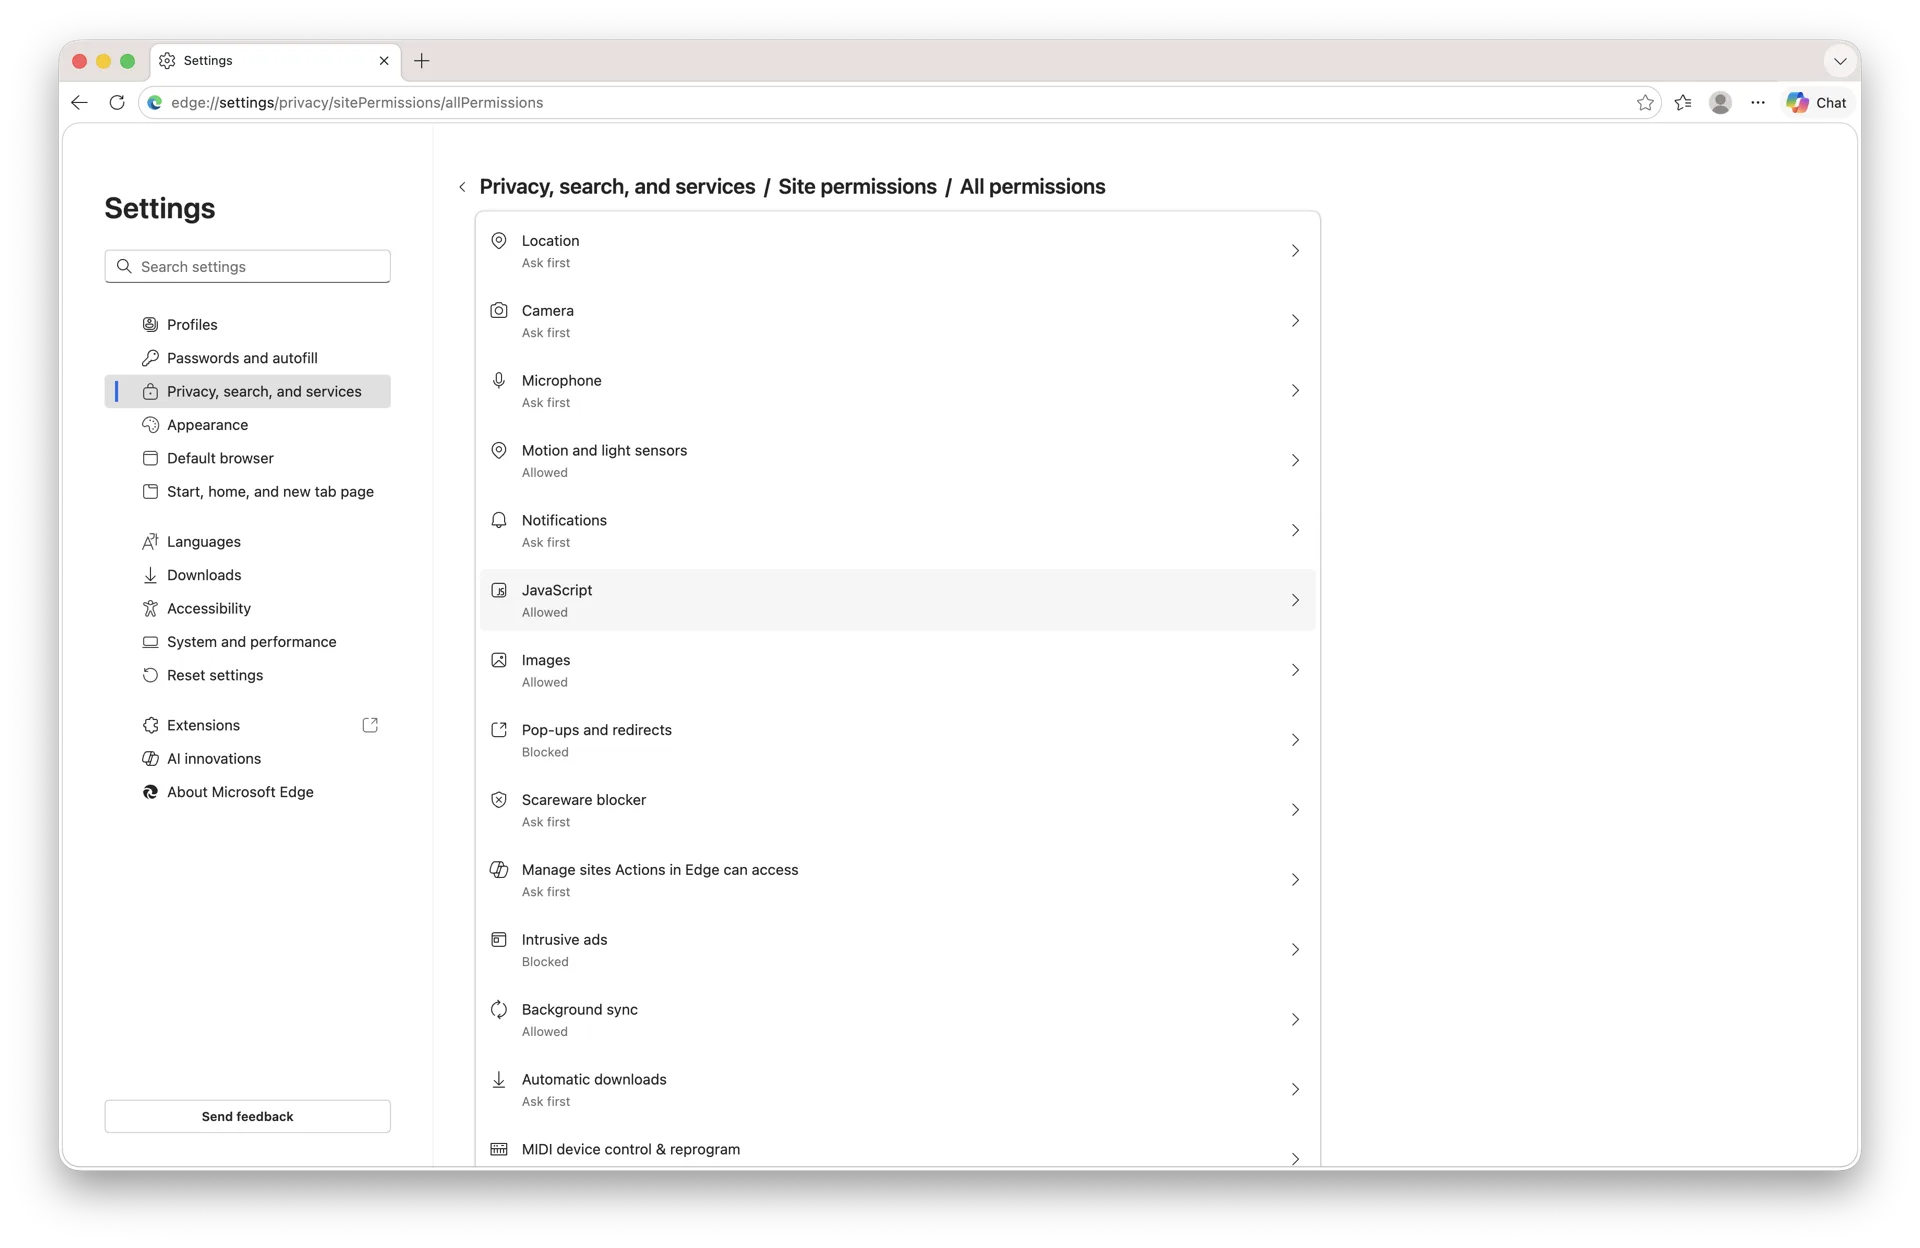Open the user profile avatar
This screenshot has height=1248, width=1920.
[1720, 103]
